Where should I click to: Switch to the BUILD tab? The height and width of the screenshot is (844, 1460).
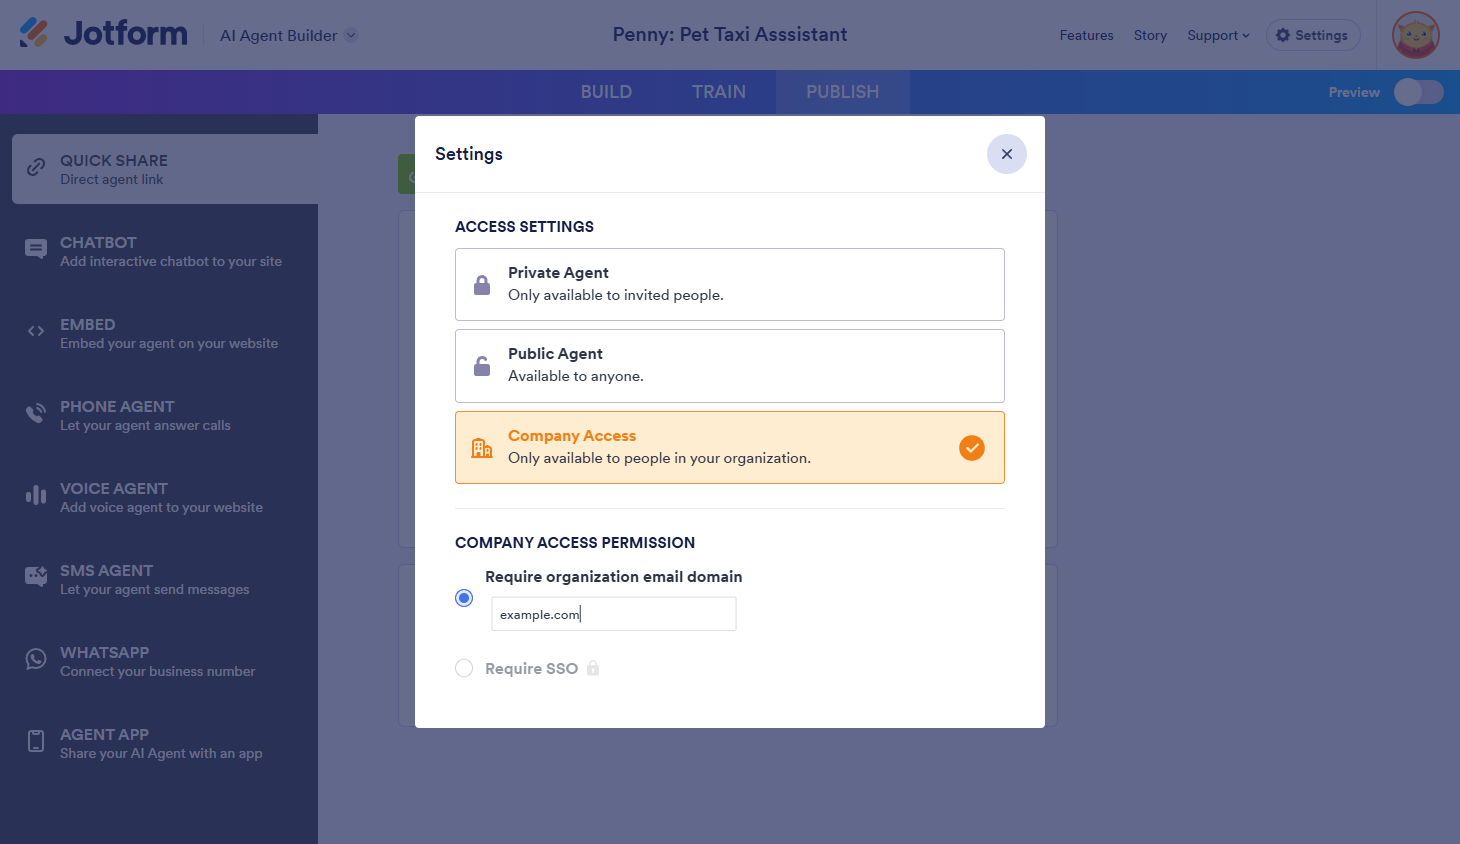coord(606,92)
